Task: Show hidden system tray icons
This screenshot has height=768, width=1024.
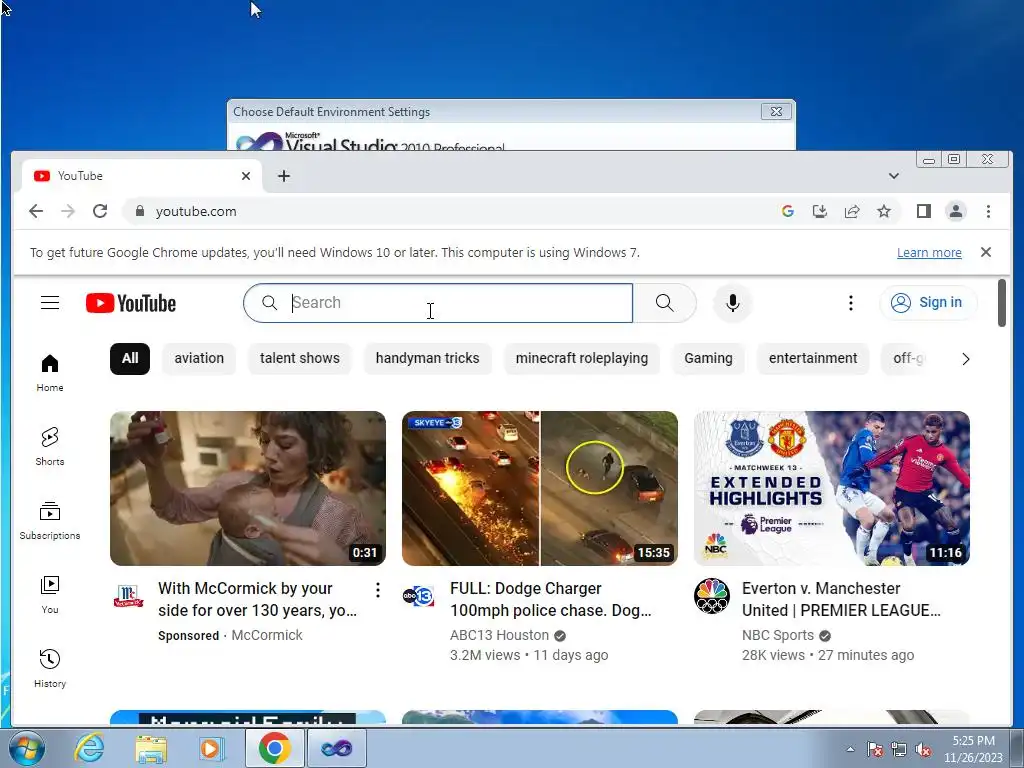Action: point(850,749)
